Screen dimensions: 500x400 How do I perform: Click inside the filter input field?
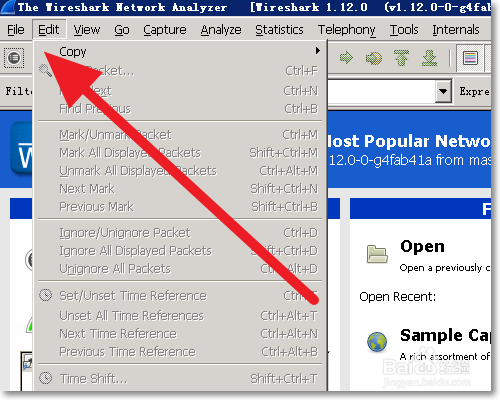click(x=381, y=91)
